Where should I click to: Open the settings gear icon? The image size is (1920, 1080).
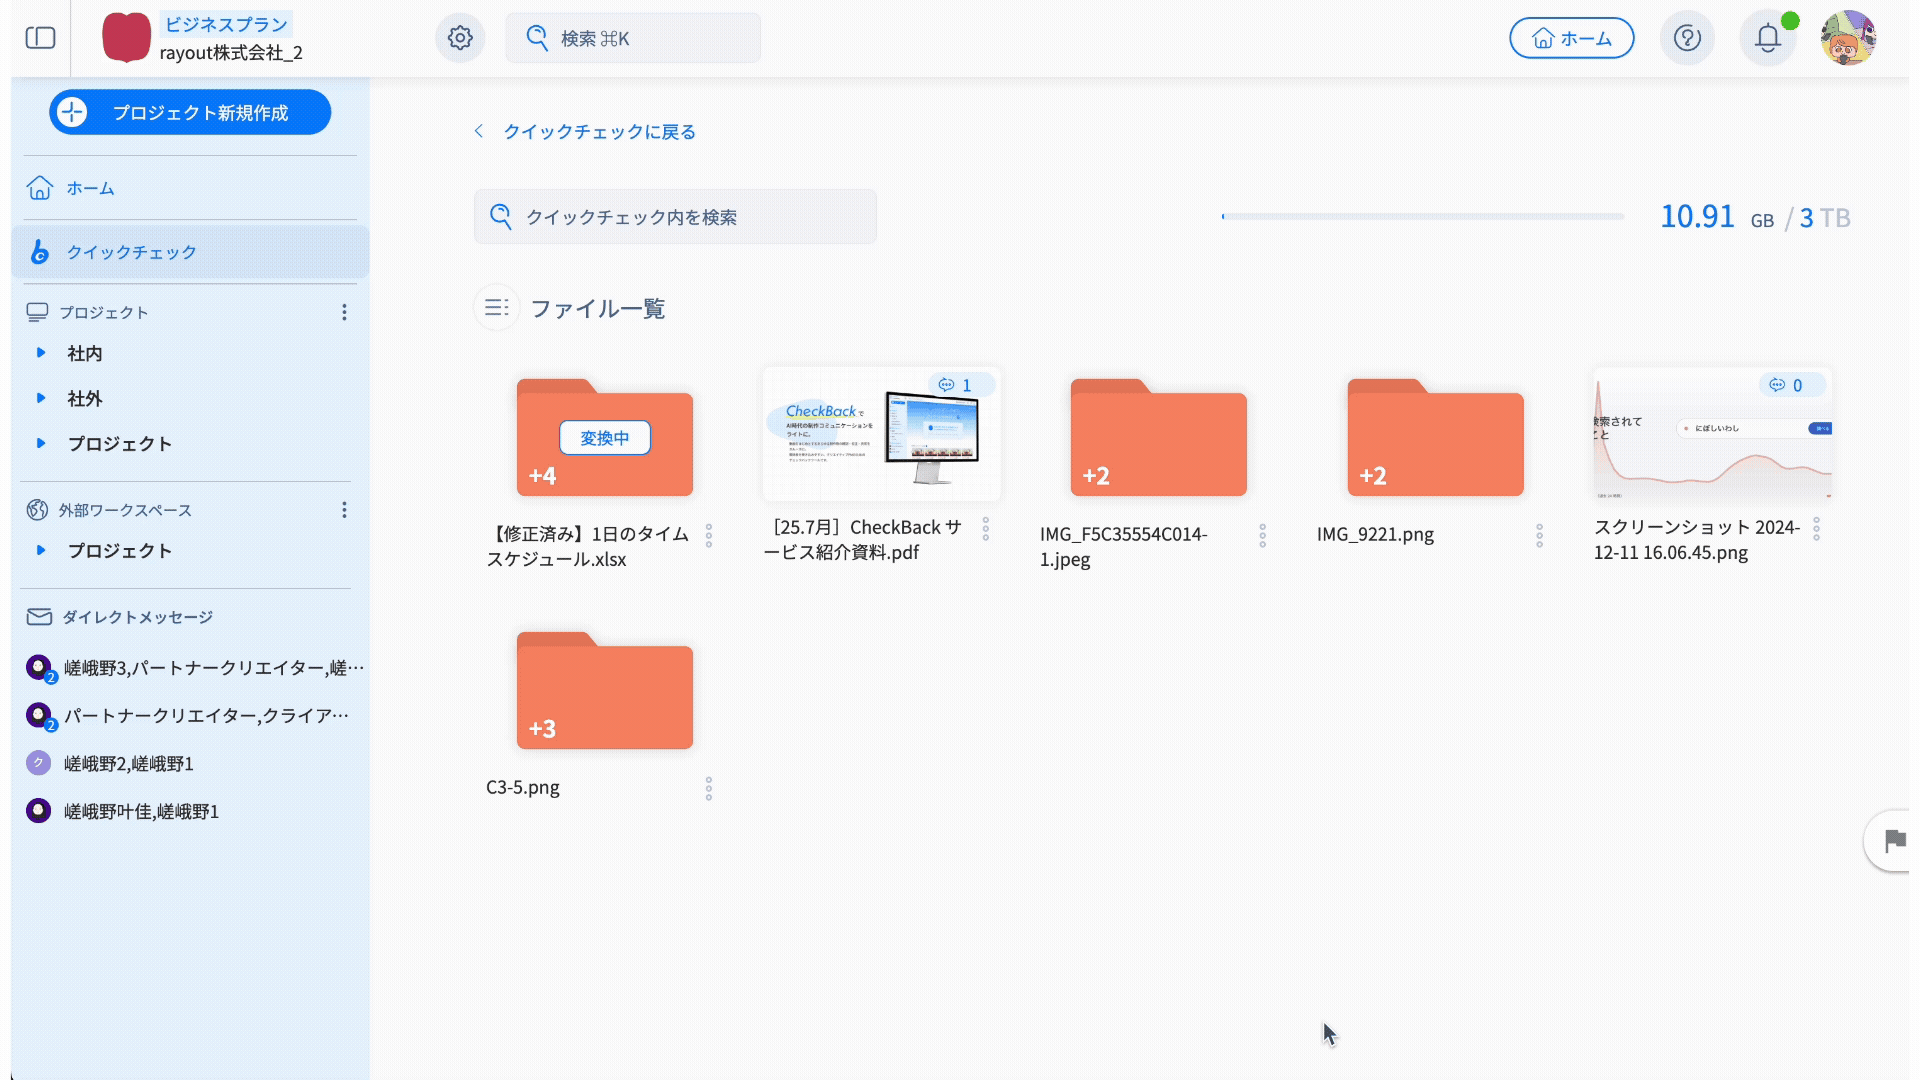point(460,38)
